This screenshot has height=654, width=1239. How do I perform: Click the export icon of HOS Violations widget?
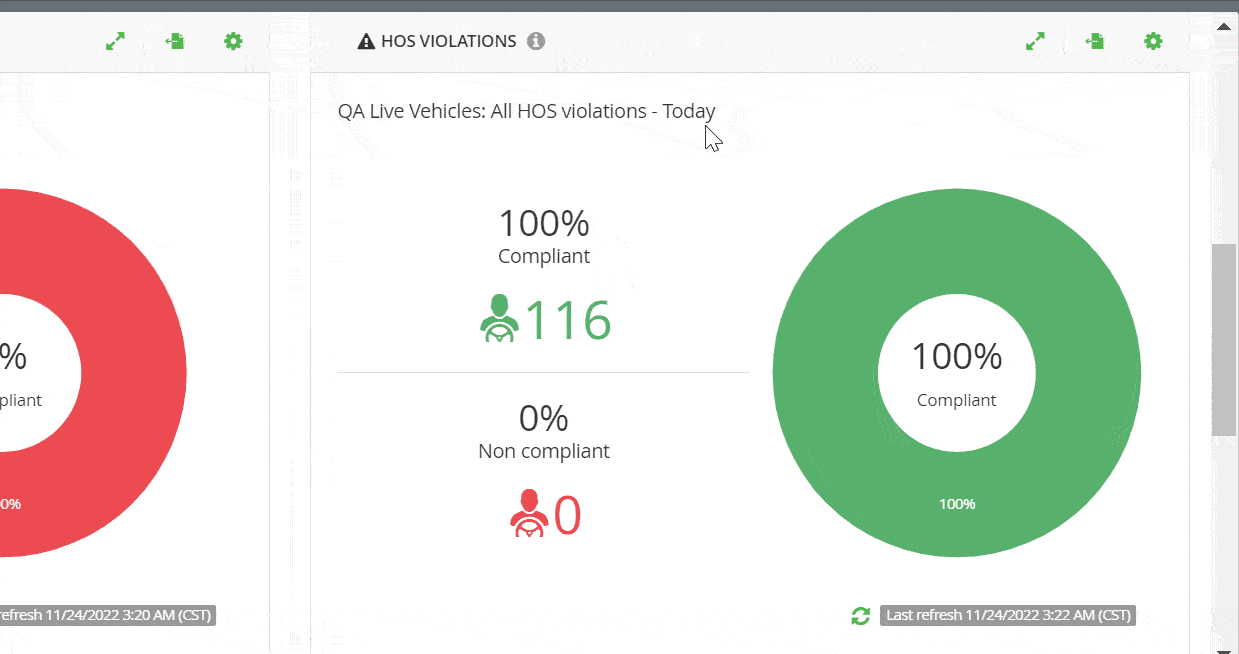coord(1094,41)
